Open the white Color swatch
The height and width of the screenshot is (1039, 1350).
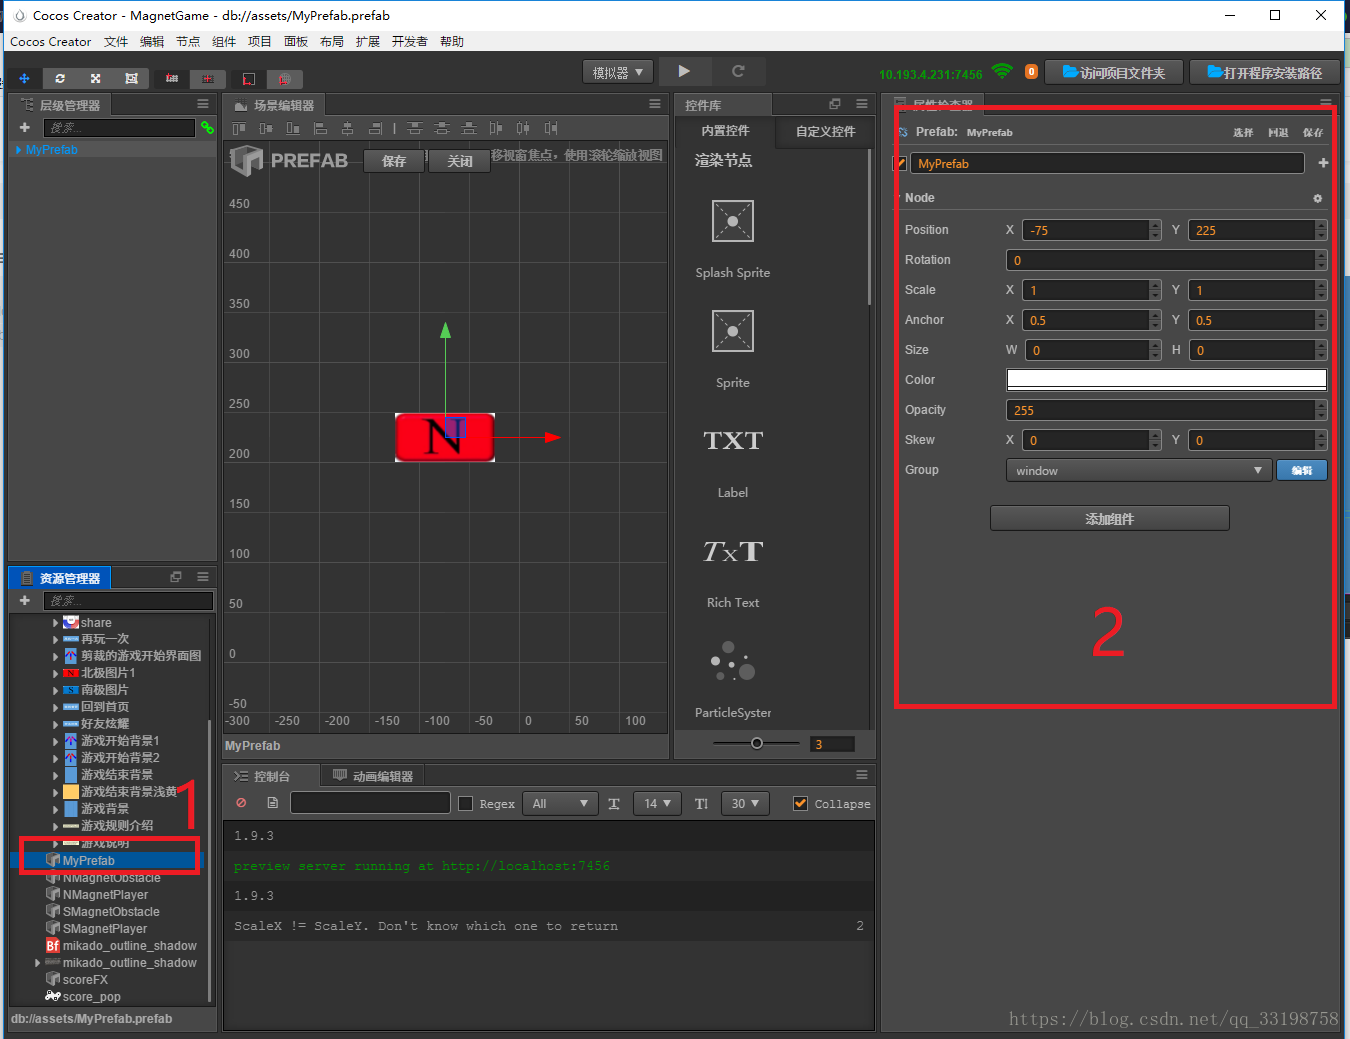pos(1166,379)
